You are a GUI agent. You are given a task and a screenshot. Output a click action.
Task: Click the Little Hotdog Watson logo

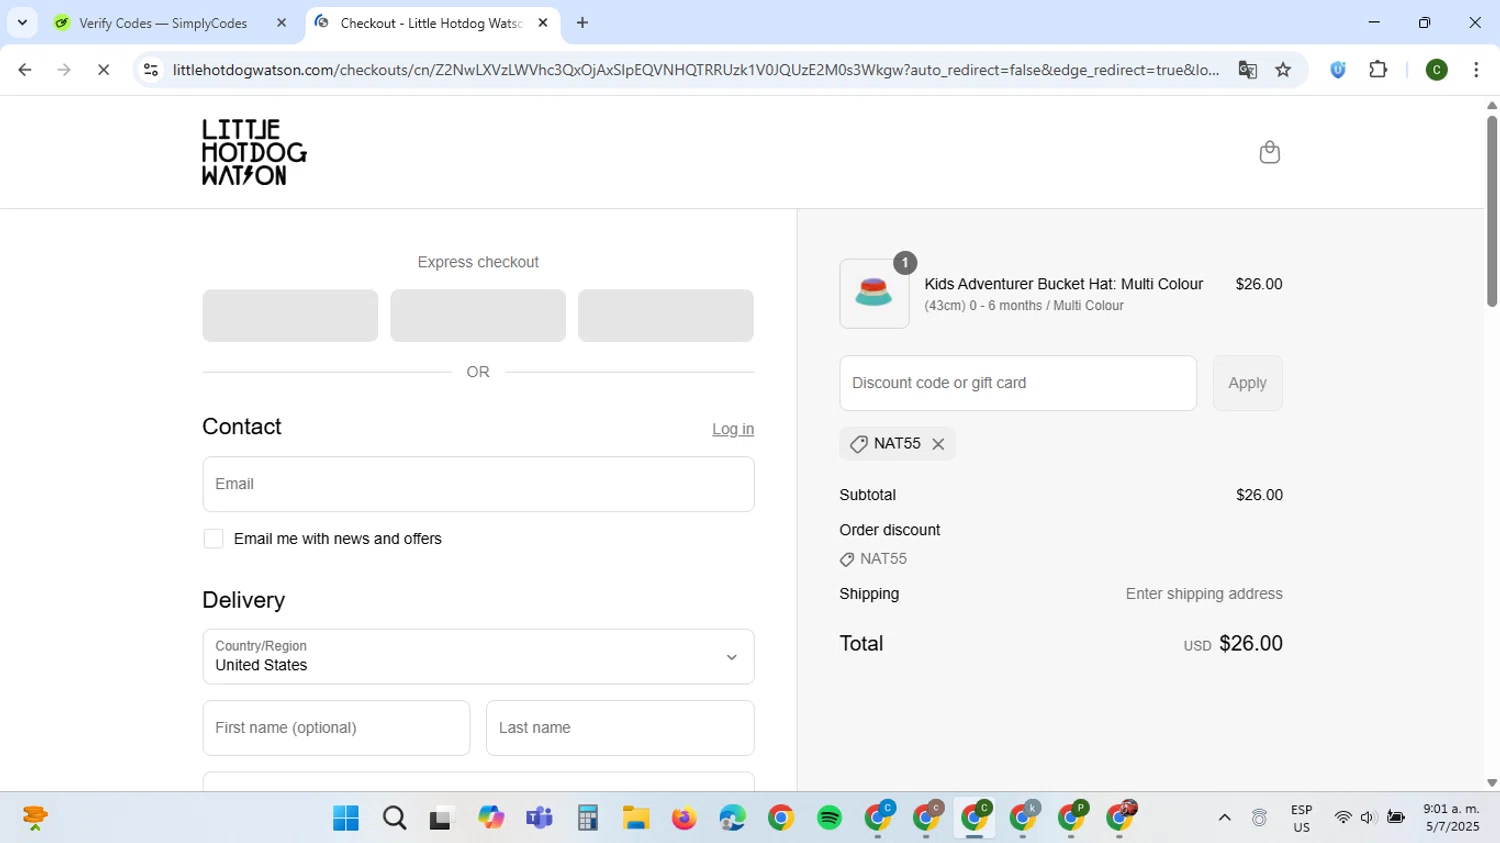(x=254, y=152)
